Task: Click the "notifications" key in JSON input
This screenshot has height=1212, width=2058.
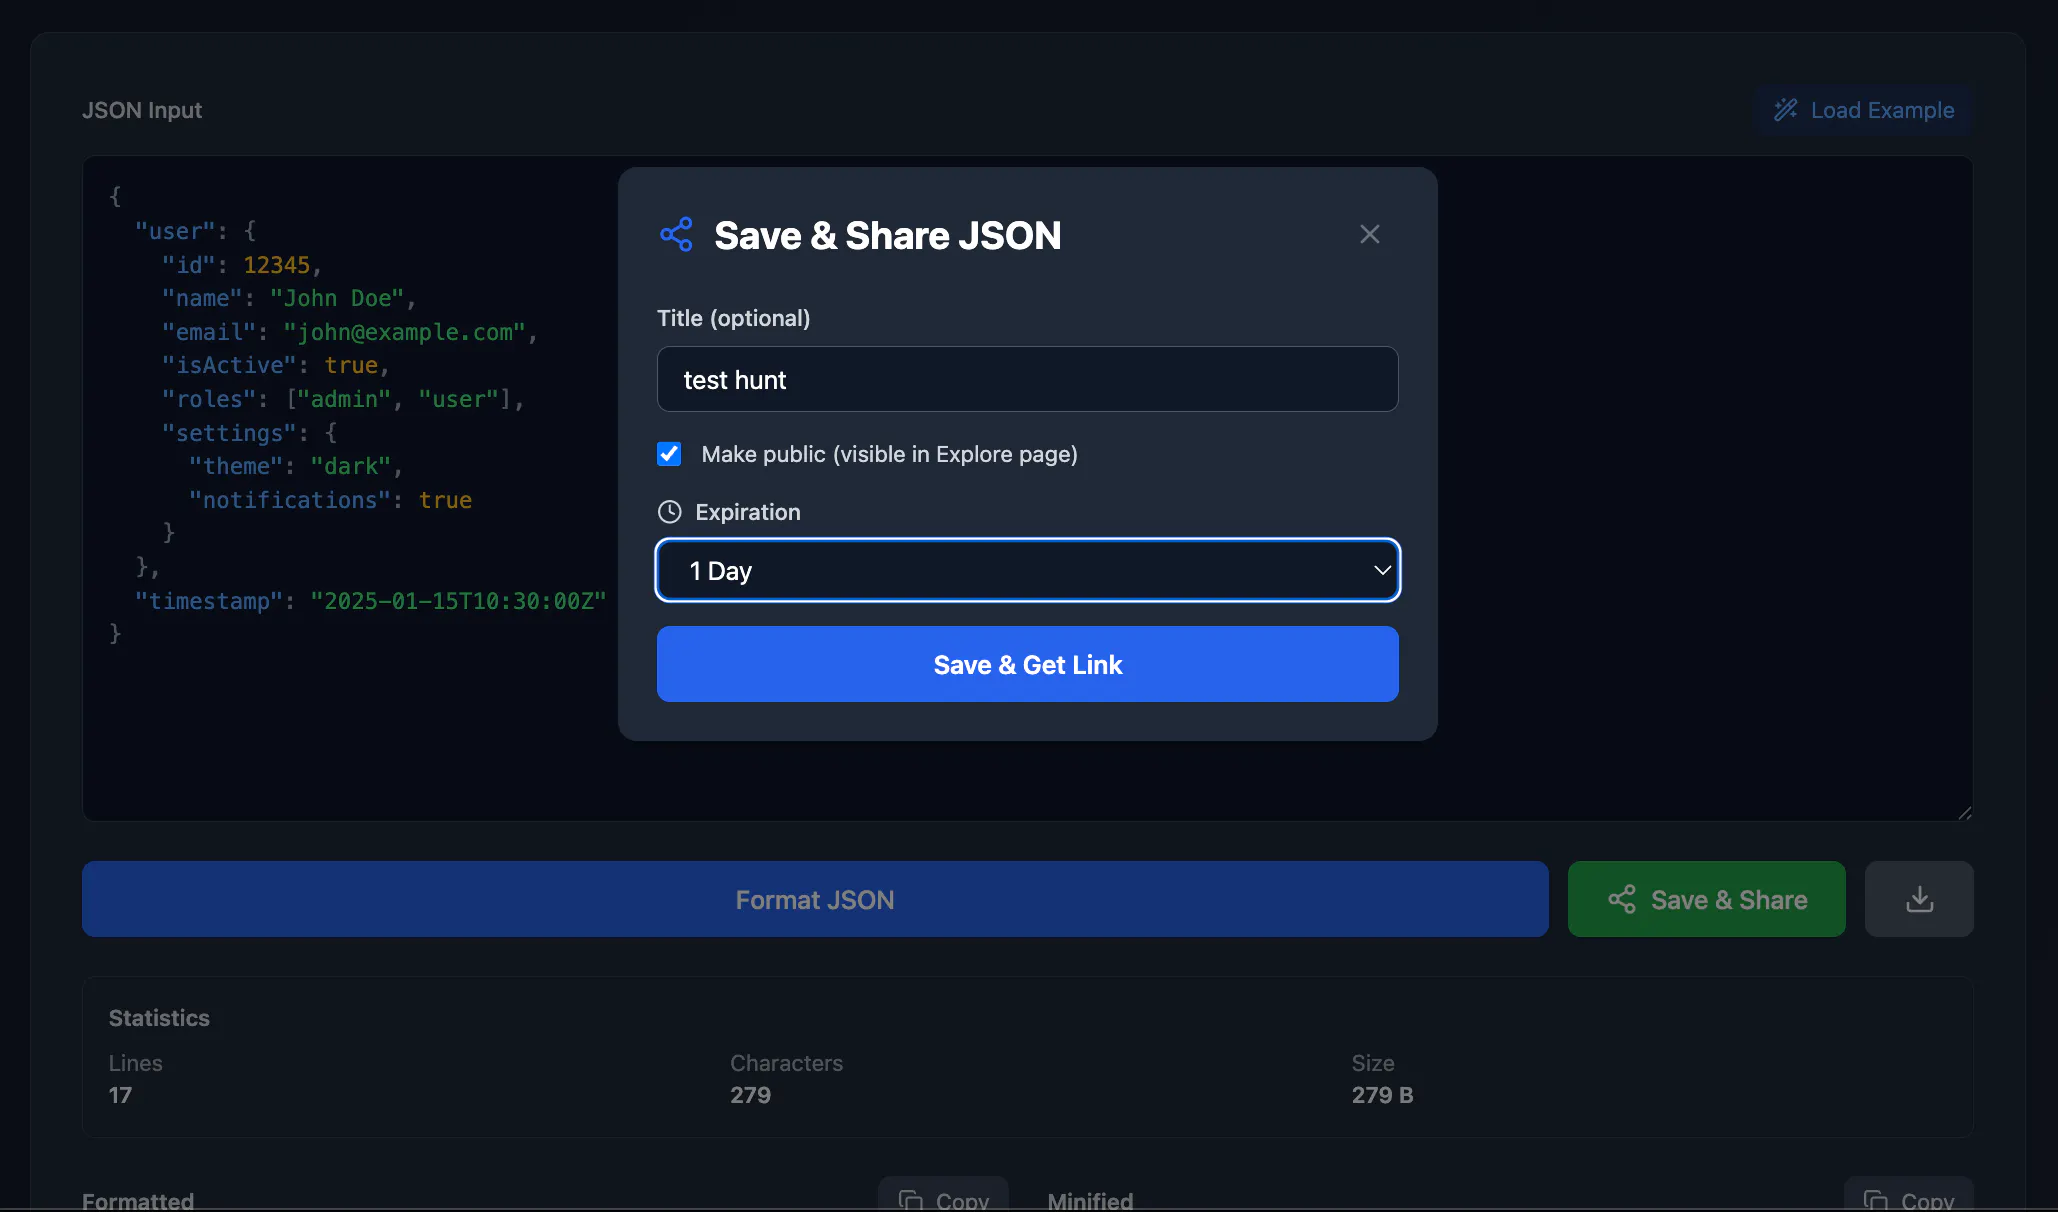Action: pyautogui.click(x=289, y=500)
